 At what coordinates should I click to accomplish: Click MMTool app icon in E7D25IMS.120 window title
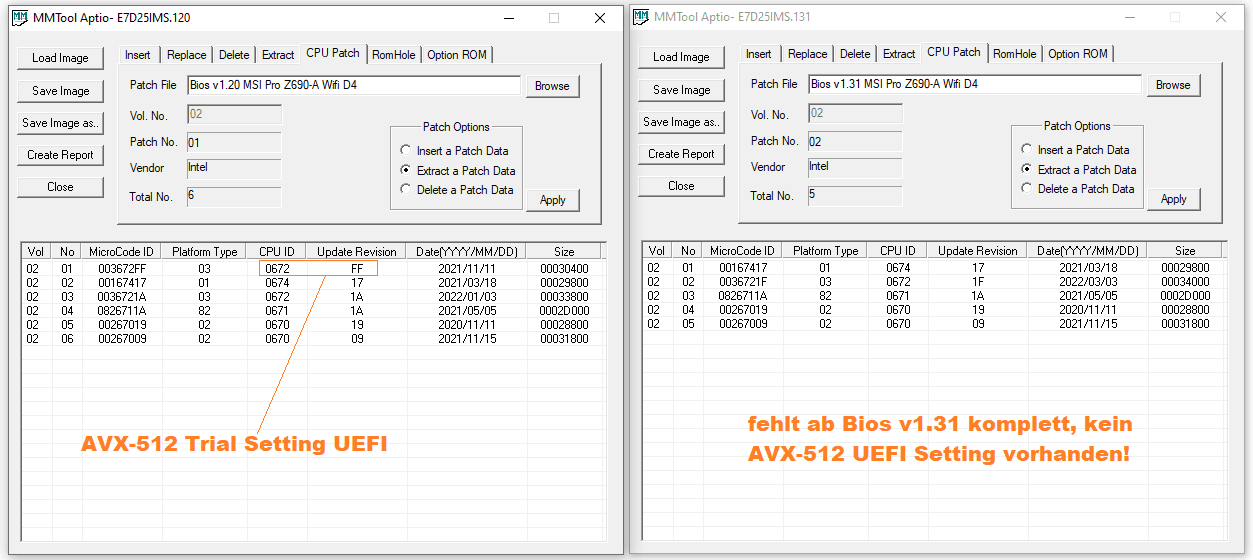19,18
